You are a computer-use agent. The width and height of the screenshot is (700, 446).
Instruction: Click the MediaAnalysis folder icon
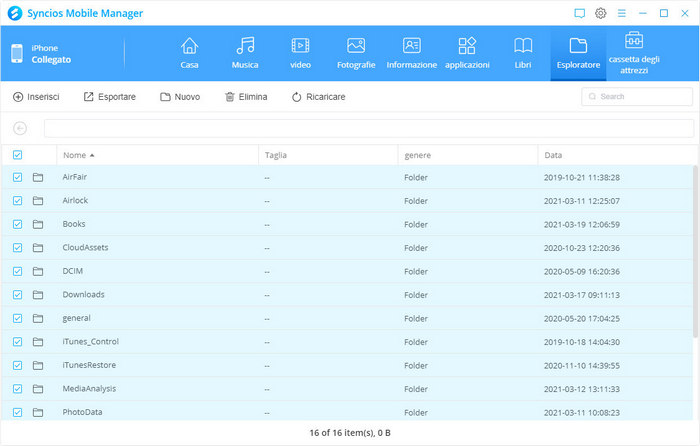click(38, 389)
